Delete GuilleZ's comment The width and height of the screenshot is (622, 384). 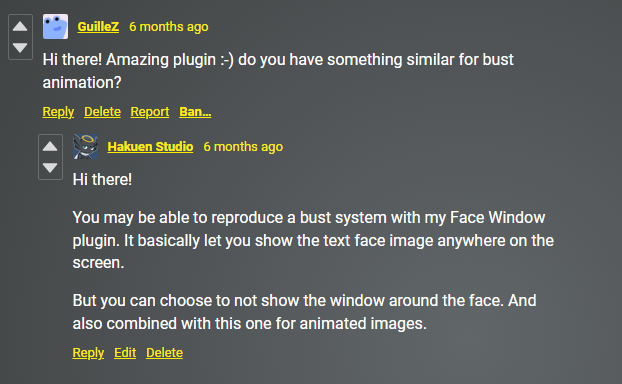[x=102, y=112]
